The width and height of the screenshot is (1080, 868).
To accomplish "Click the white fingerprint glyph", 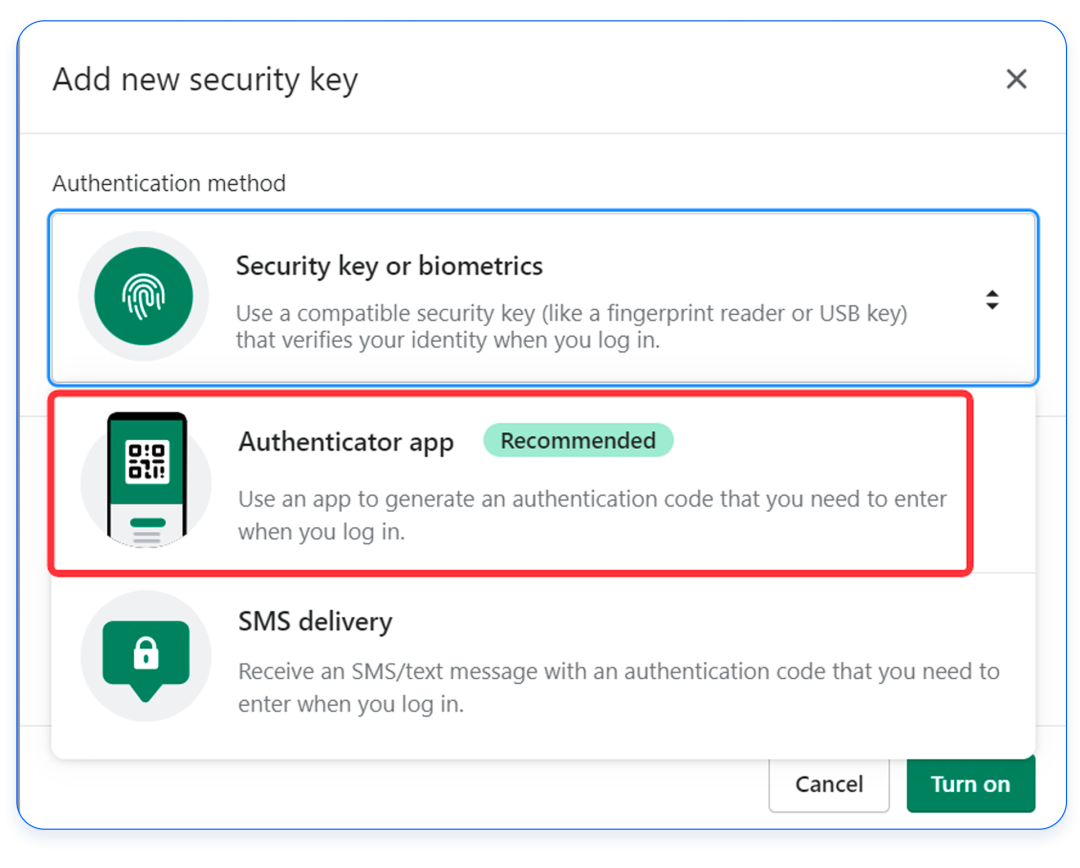I will [143, 297].
